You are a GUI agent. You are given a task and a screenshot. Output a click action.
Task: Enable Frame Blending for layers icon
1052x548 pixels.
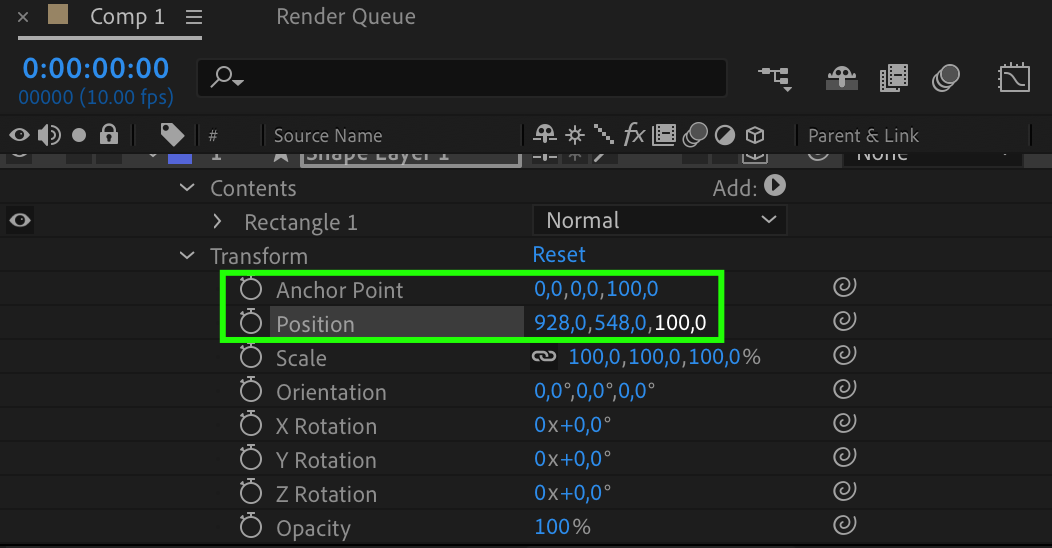pos(893,78)
